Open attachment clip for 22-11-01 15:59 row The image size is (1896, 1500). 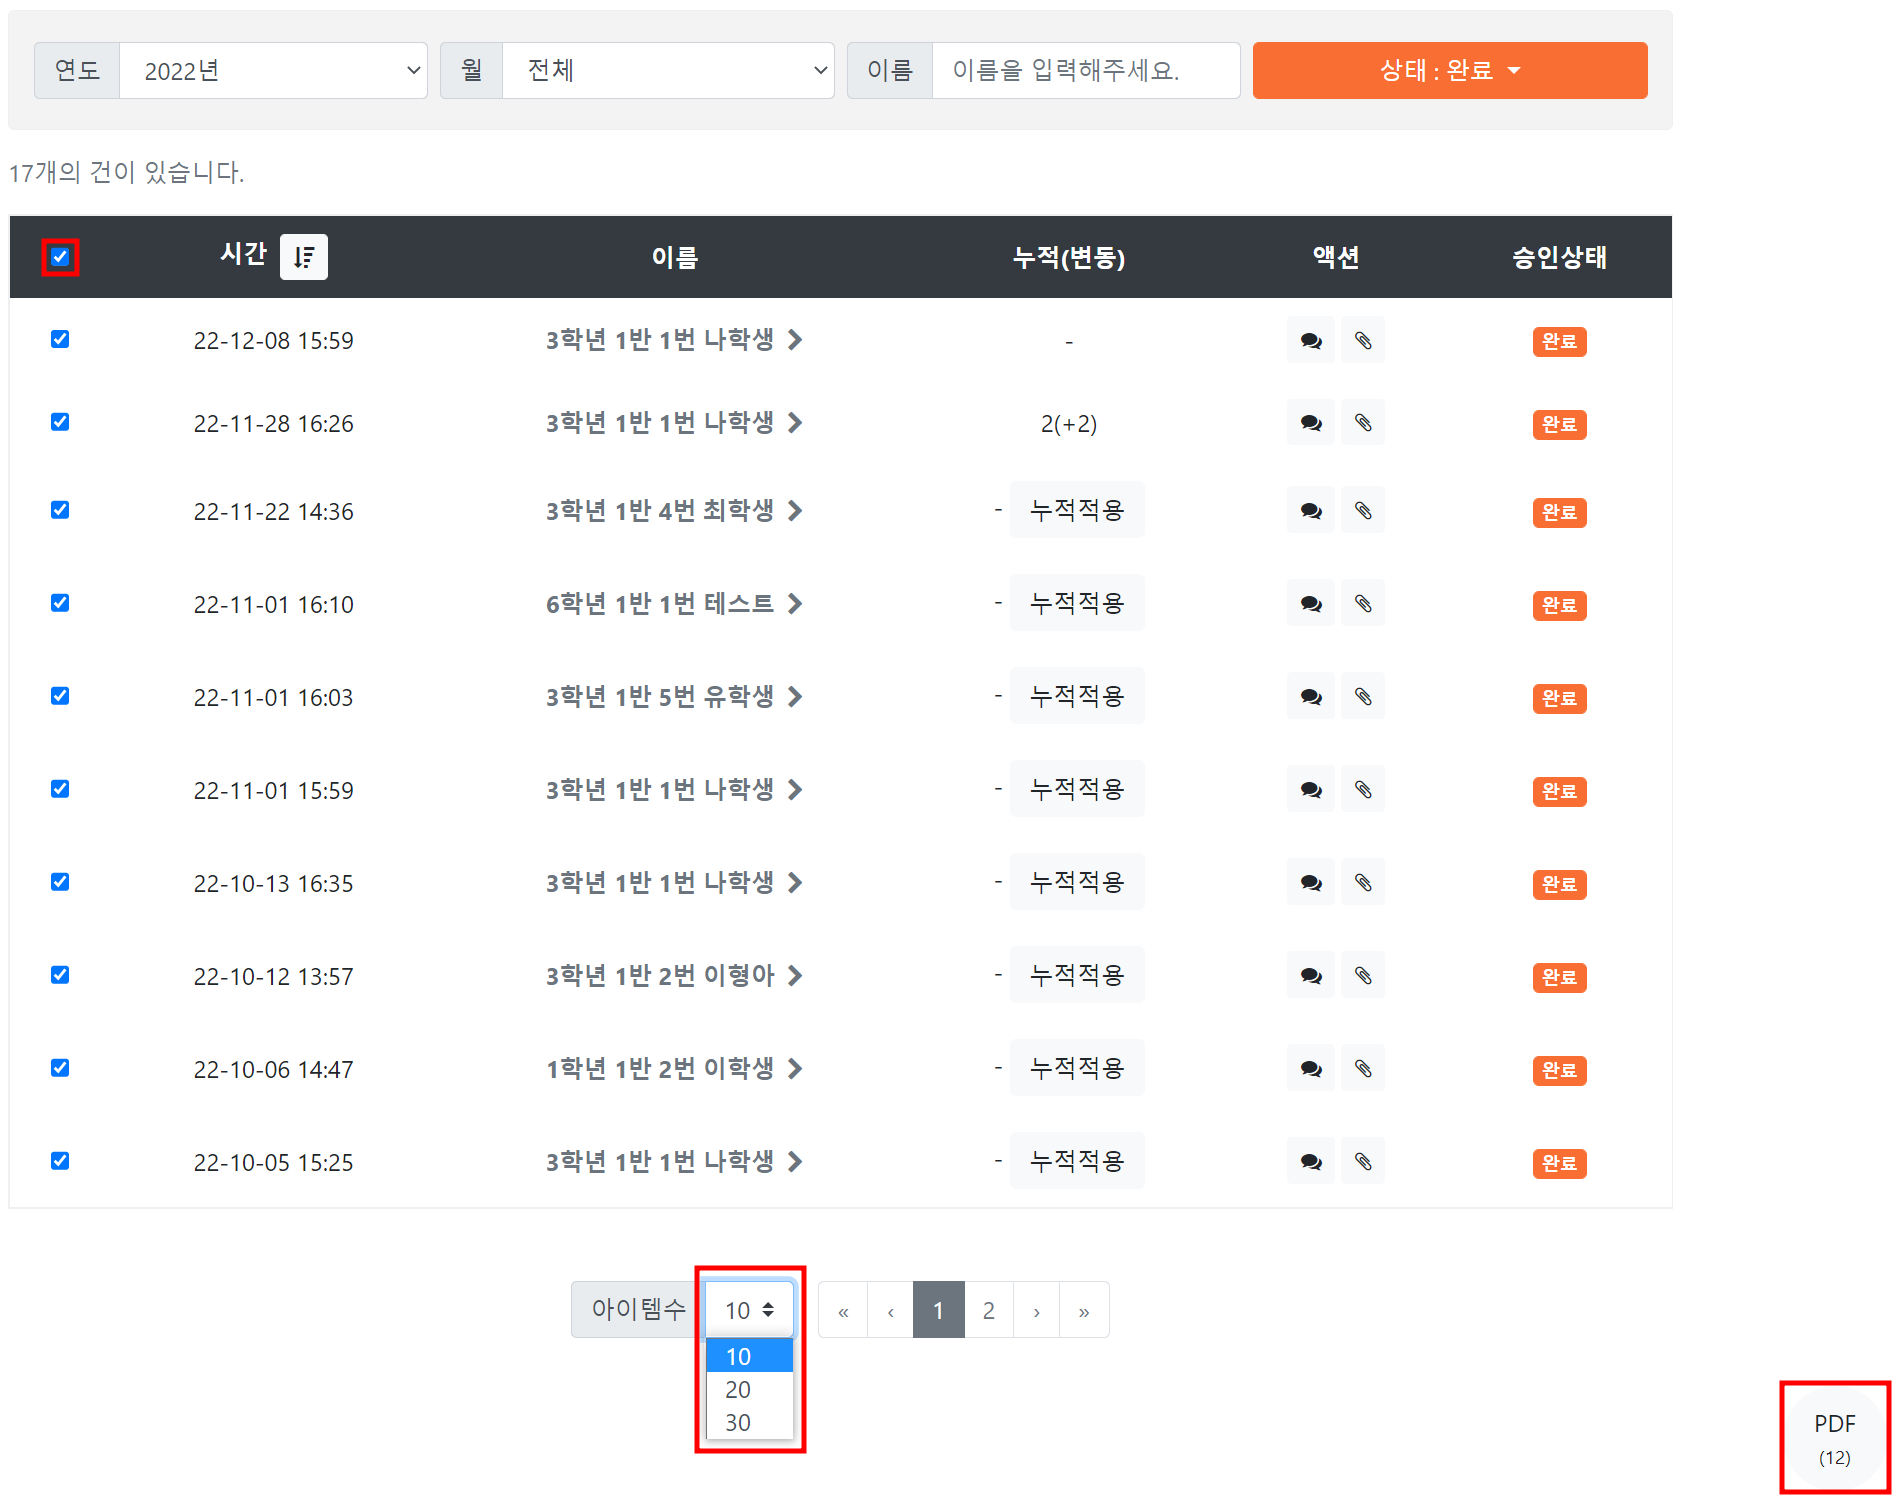[x=1363, y=791]
